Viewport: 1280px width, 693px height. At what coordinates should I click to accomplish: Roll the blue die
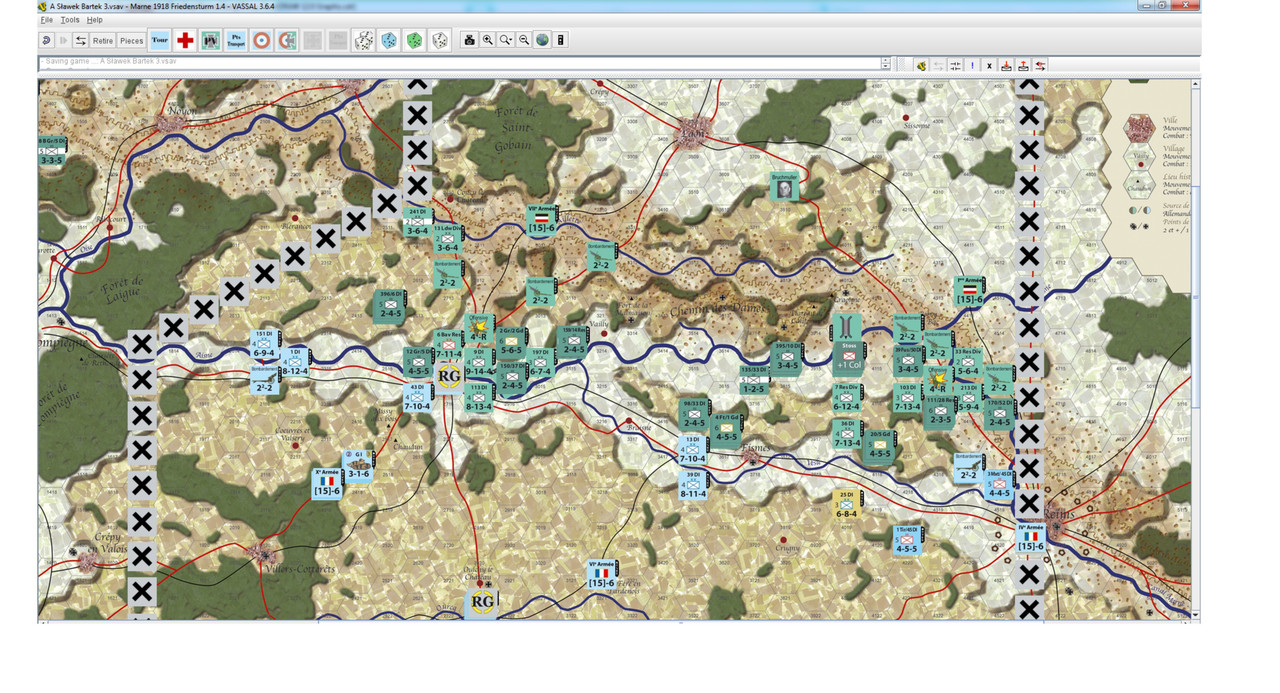[x=389, y=40]
